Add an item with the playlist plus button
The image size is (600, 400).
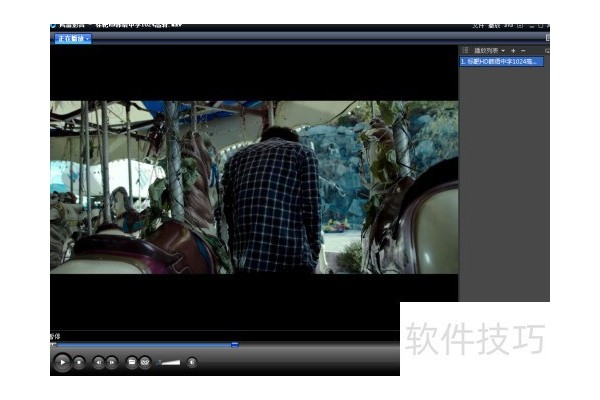513,51
